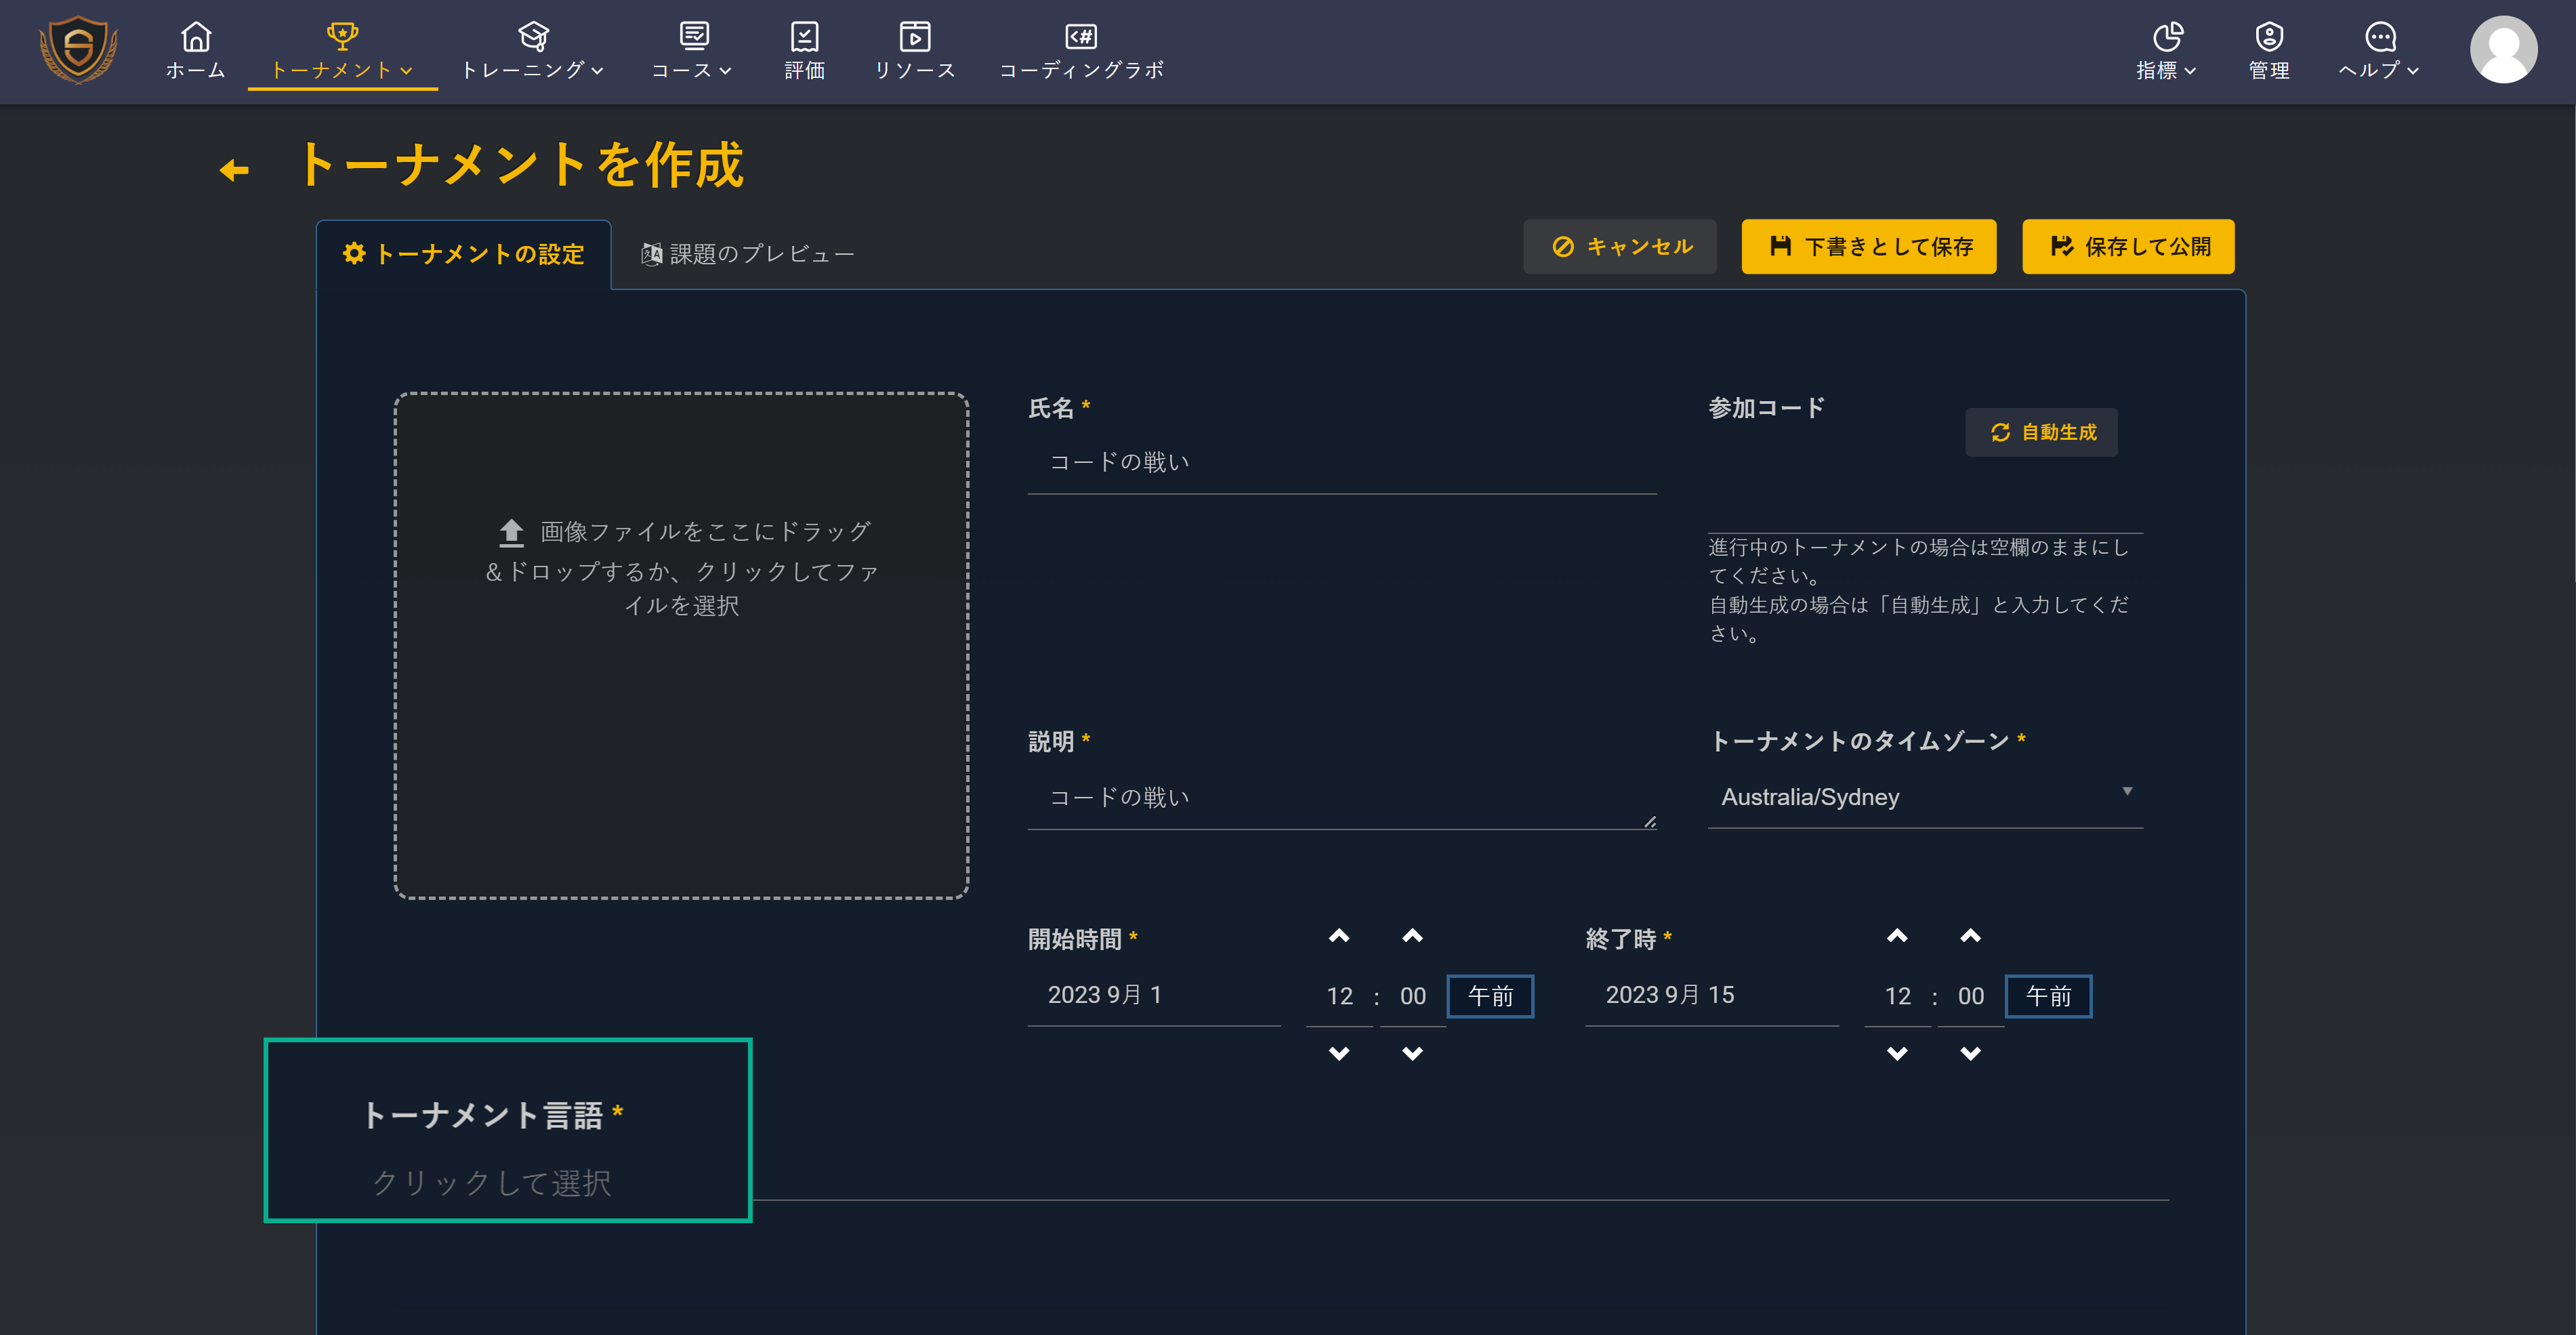This screenshot has width=2576, height=1335.
Task: Toggle the start time 午前 AM/PM button
Action: coord(1490,996)
